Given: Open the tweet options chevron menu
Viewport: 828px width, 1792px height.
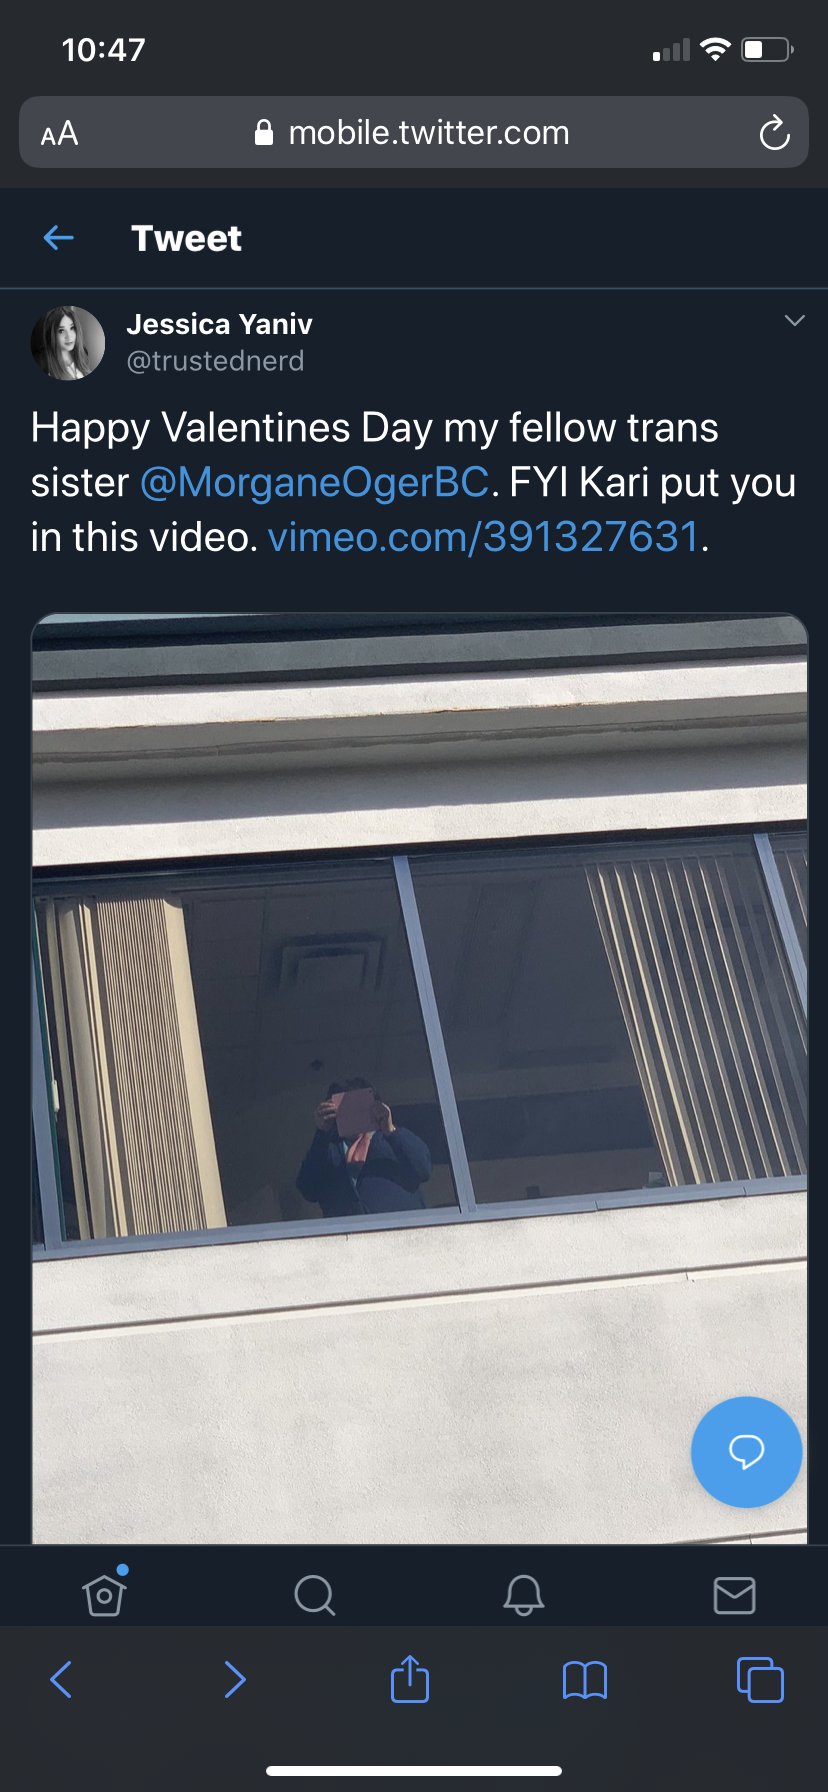Looking at the screenshot, I should (795, 321).
